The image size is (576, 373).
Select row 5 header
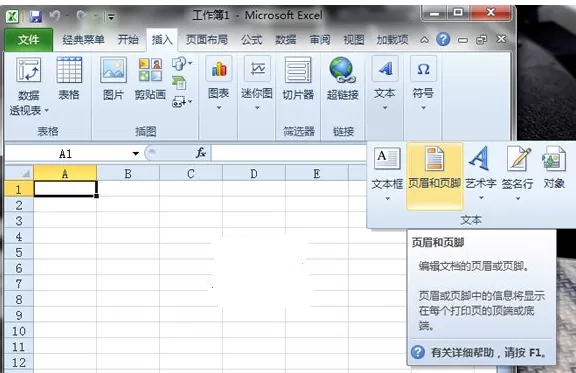click(19, 252)
